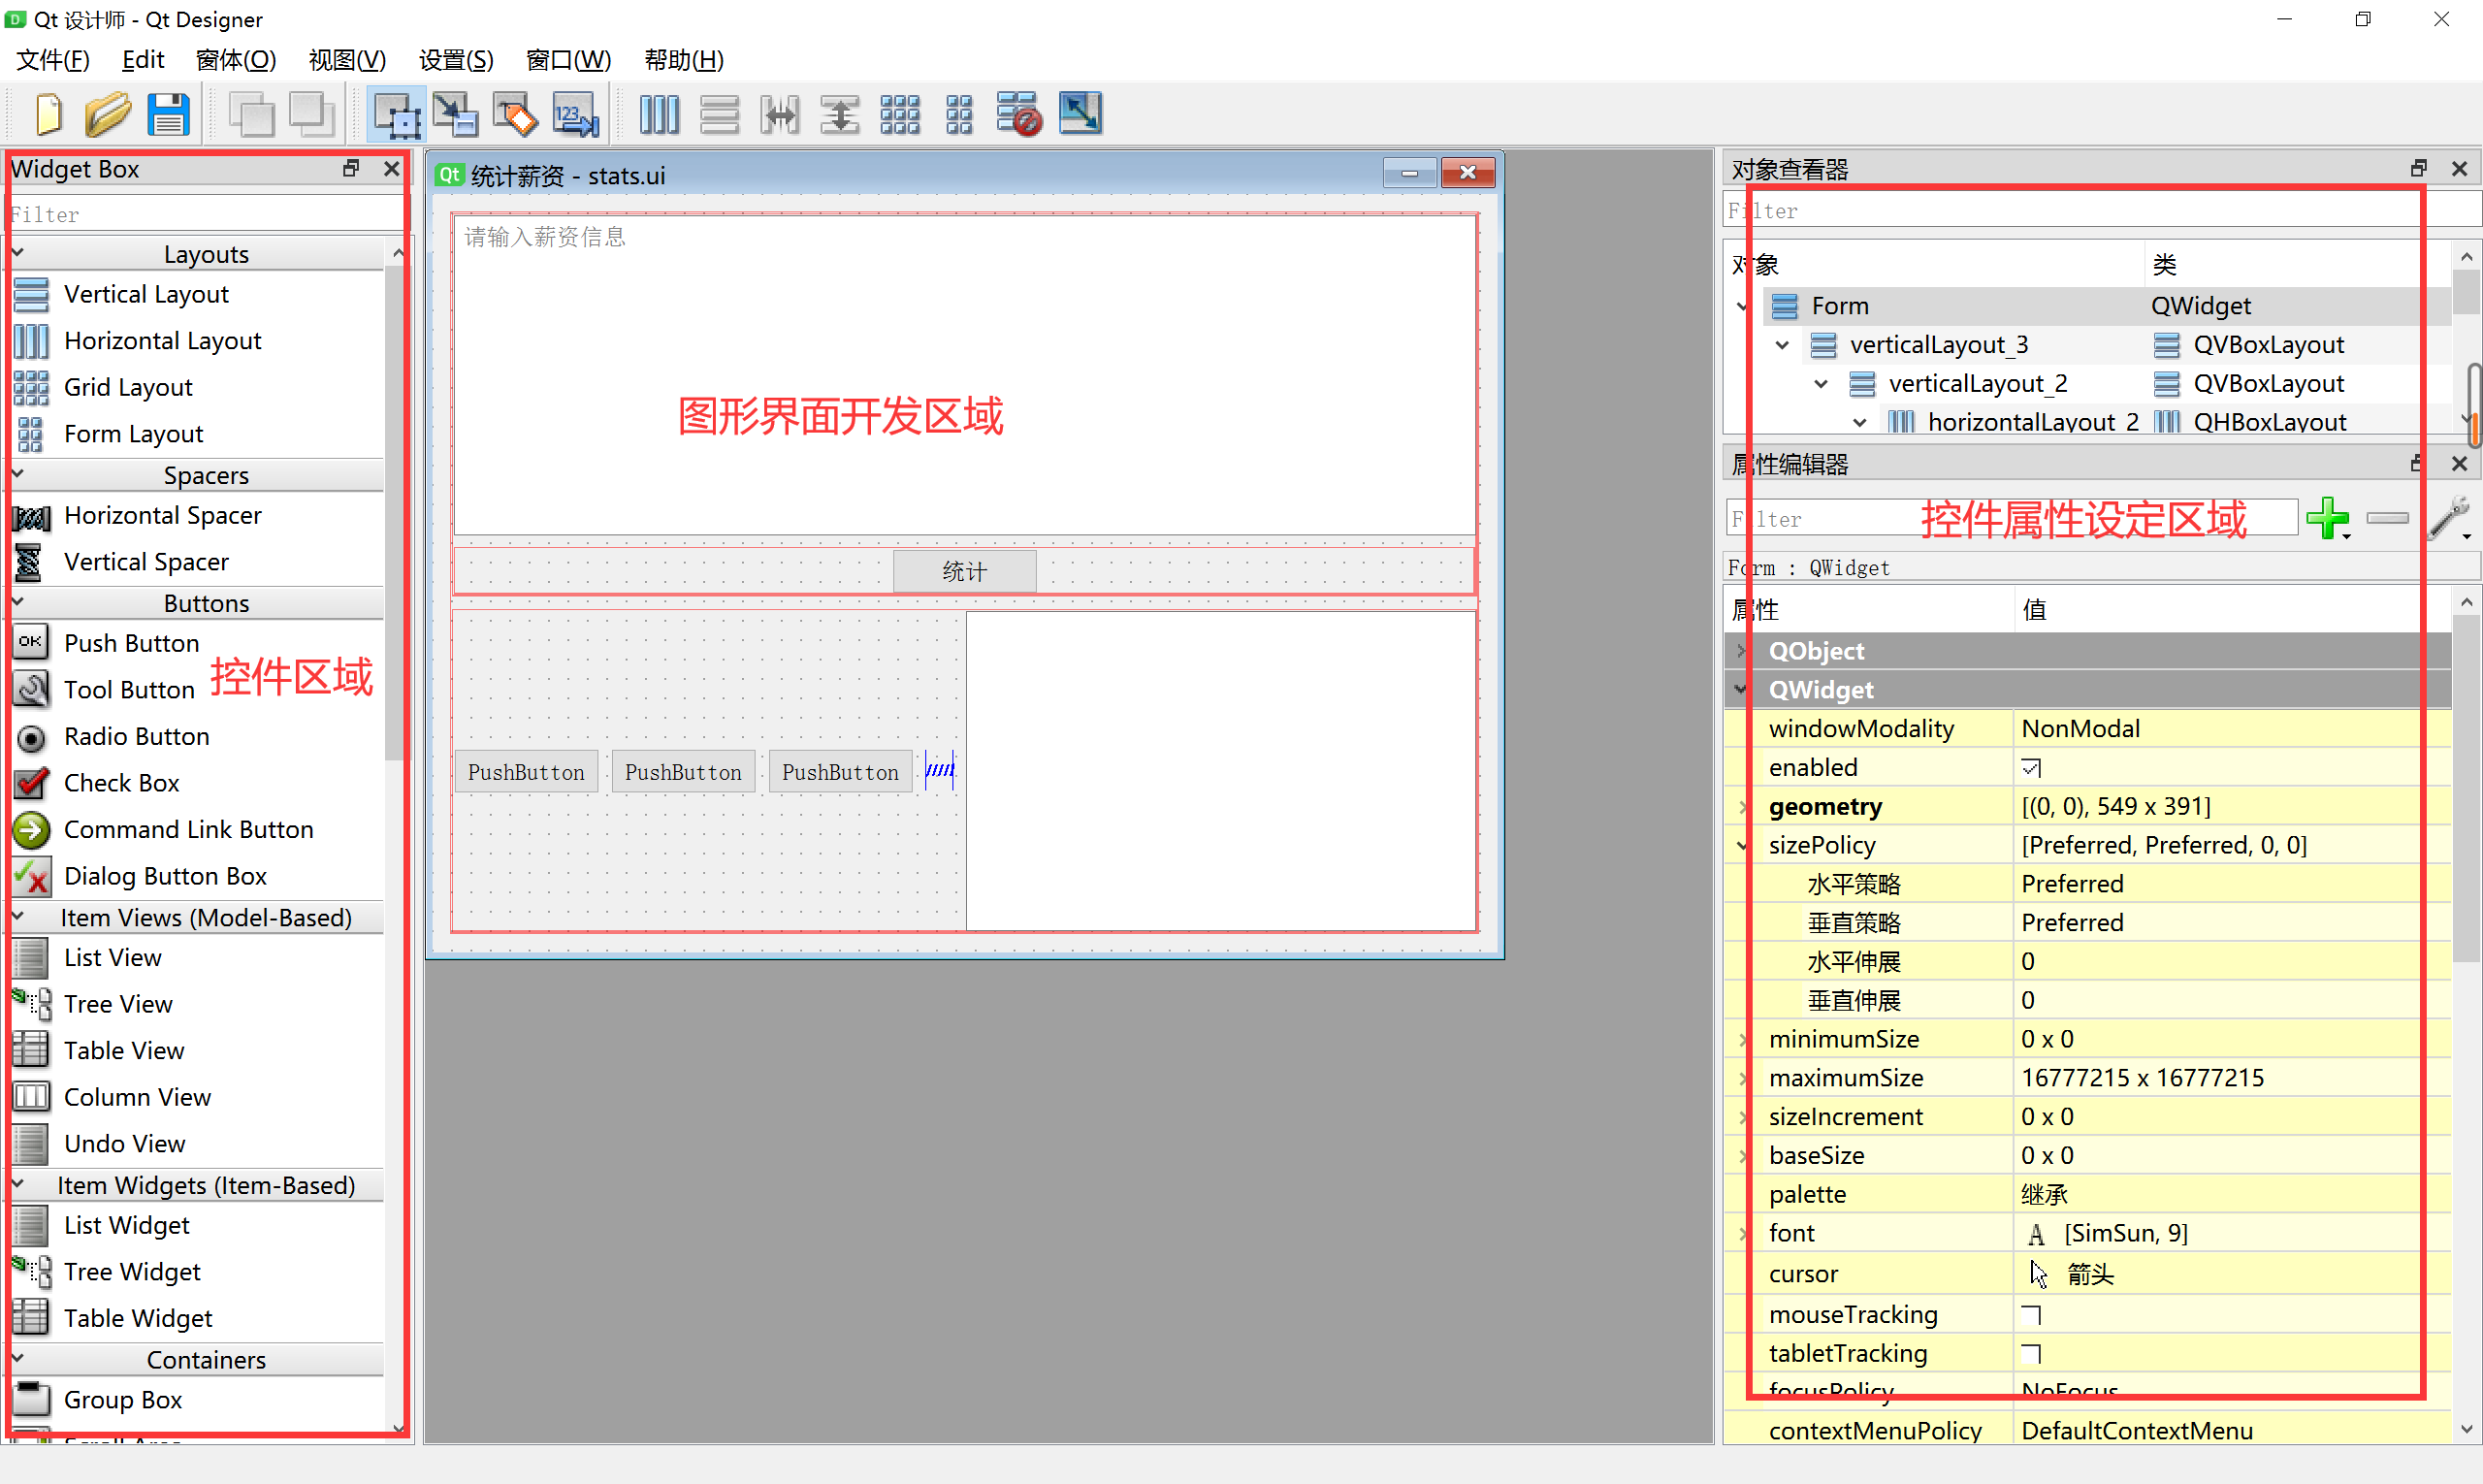Collapse the Layouts category in Widget Box
The image size is (2483, 1484).
coord(18,254)
